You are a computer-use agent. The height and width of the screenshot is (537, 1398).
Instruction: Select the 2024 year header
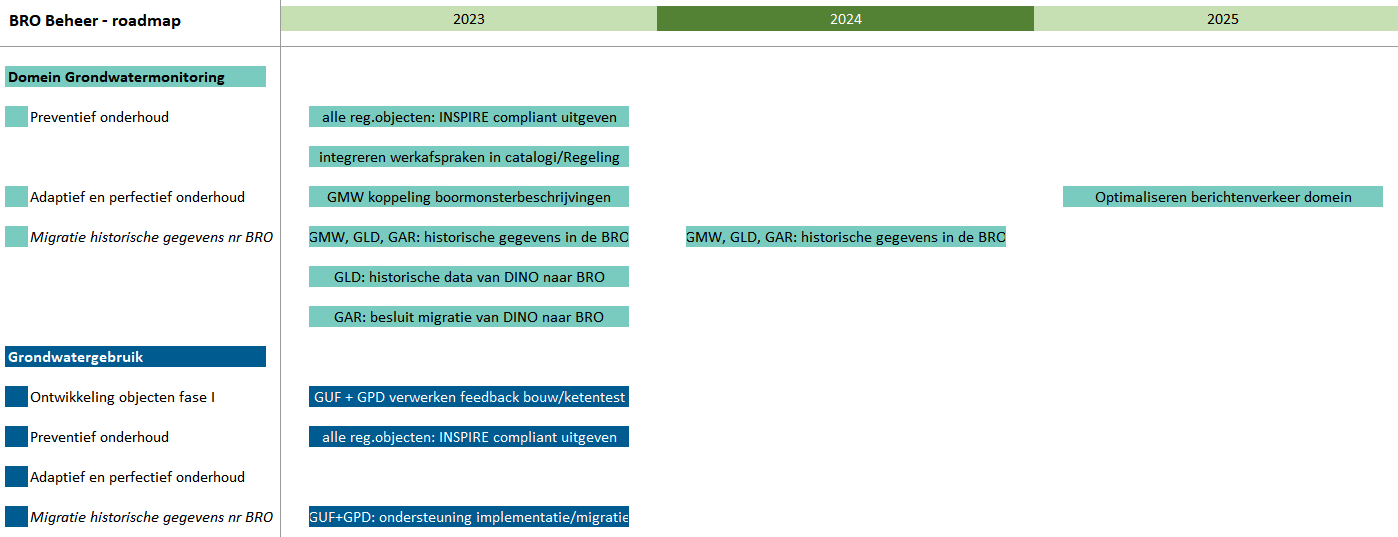(845, 18)
